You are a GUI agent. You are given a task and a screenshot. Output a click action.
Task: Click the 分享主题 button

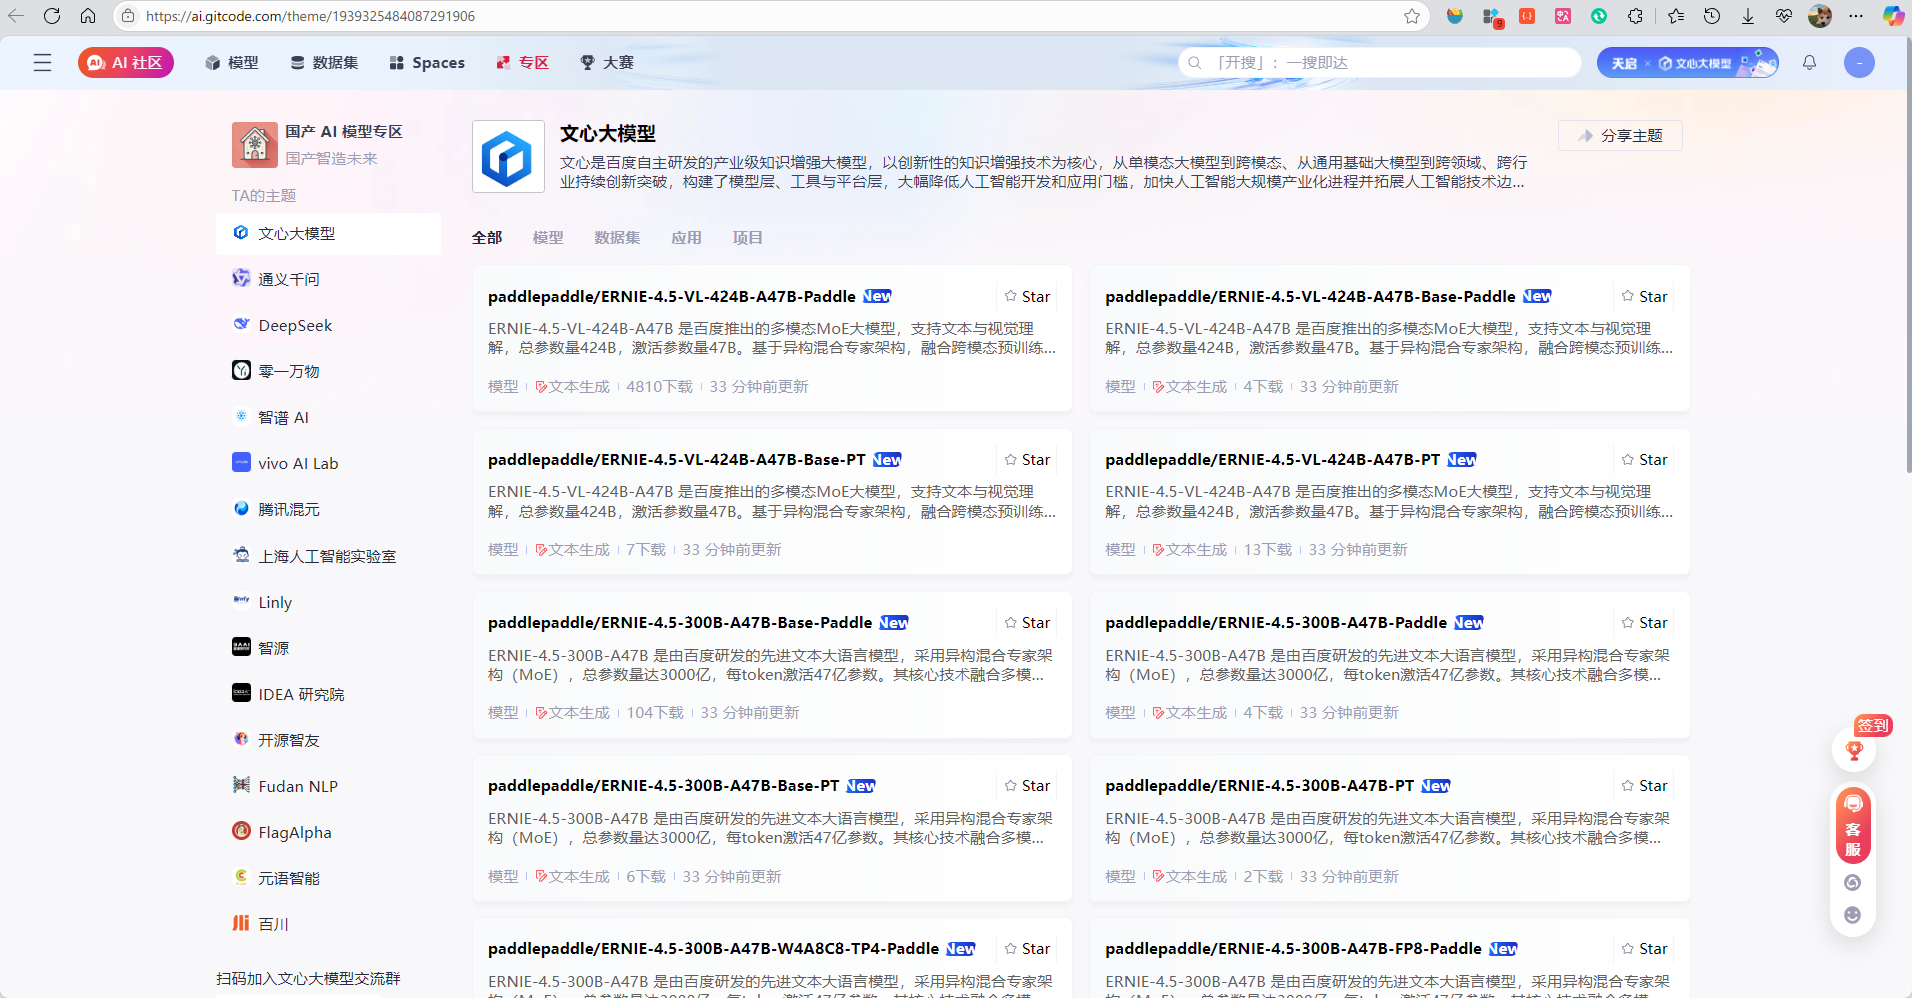1620,136
